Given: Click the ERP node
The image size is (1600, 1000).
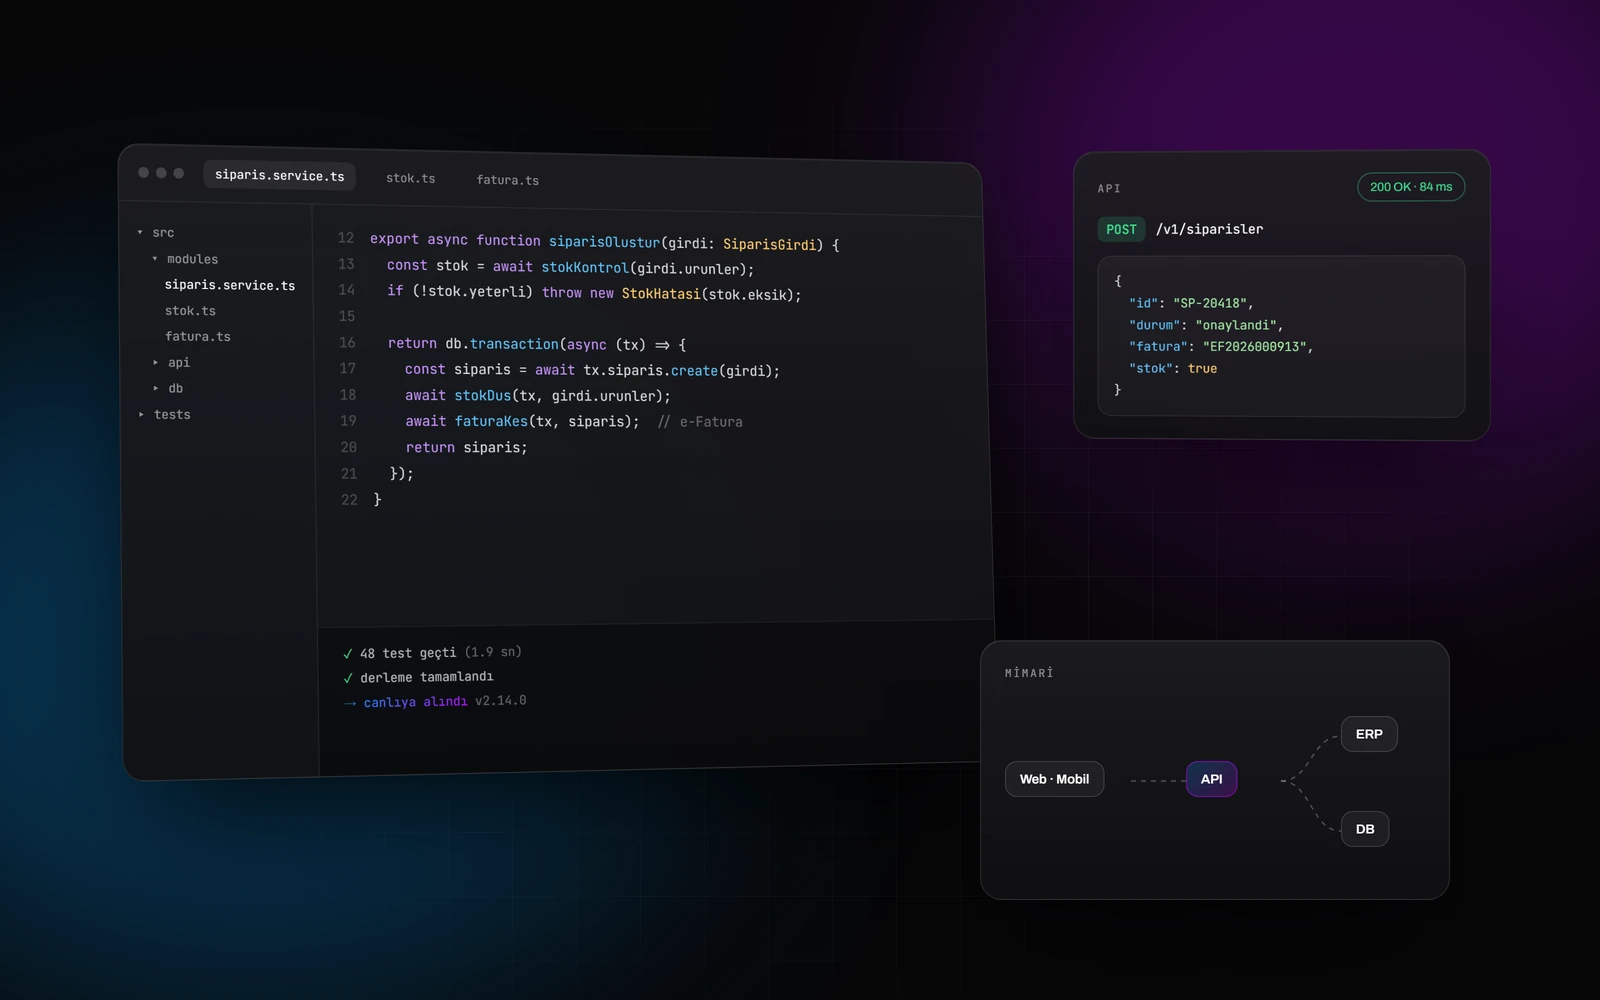Looking at the screenshot, I should click(1369, 734).
